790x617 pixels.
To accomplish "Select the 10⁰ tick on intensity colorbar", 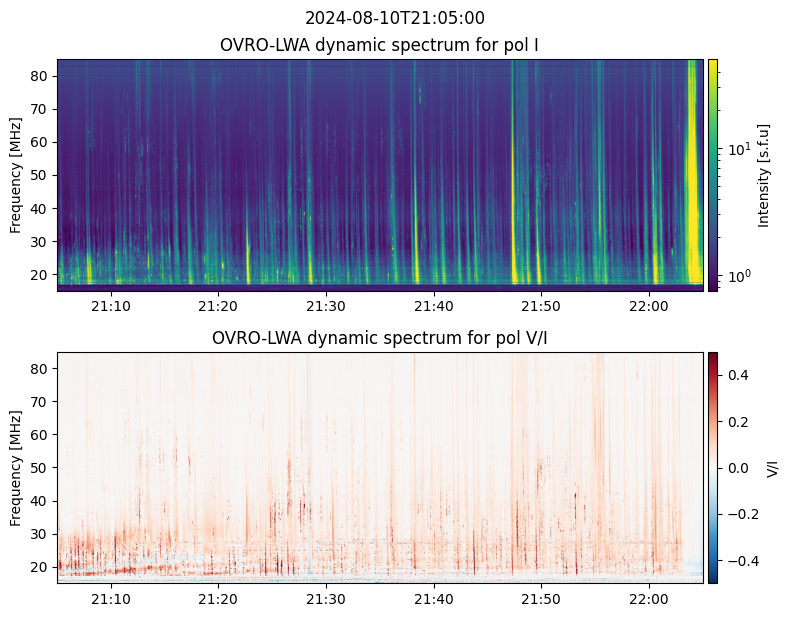I will (x=736, y=276).
